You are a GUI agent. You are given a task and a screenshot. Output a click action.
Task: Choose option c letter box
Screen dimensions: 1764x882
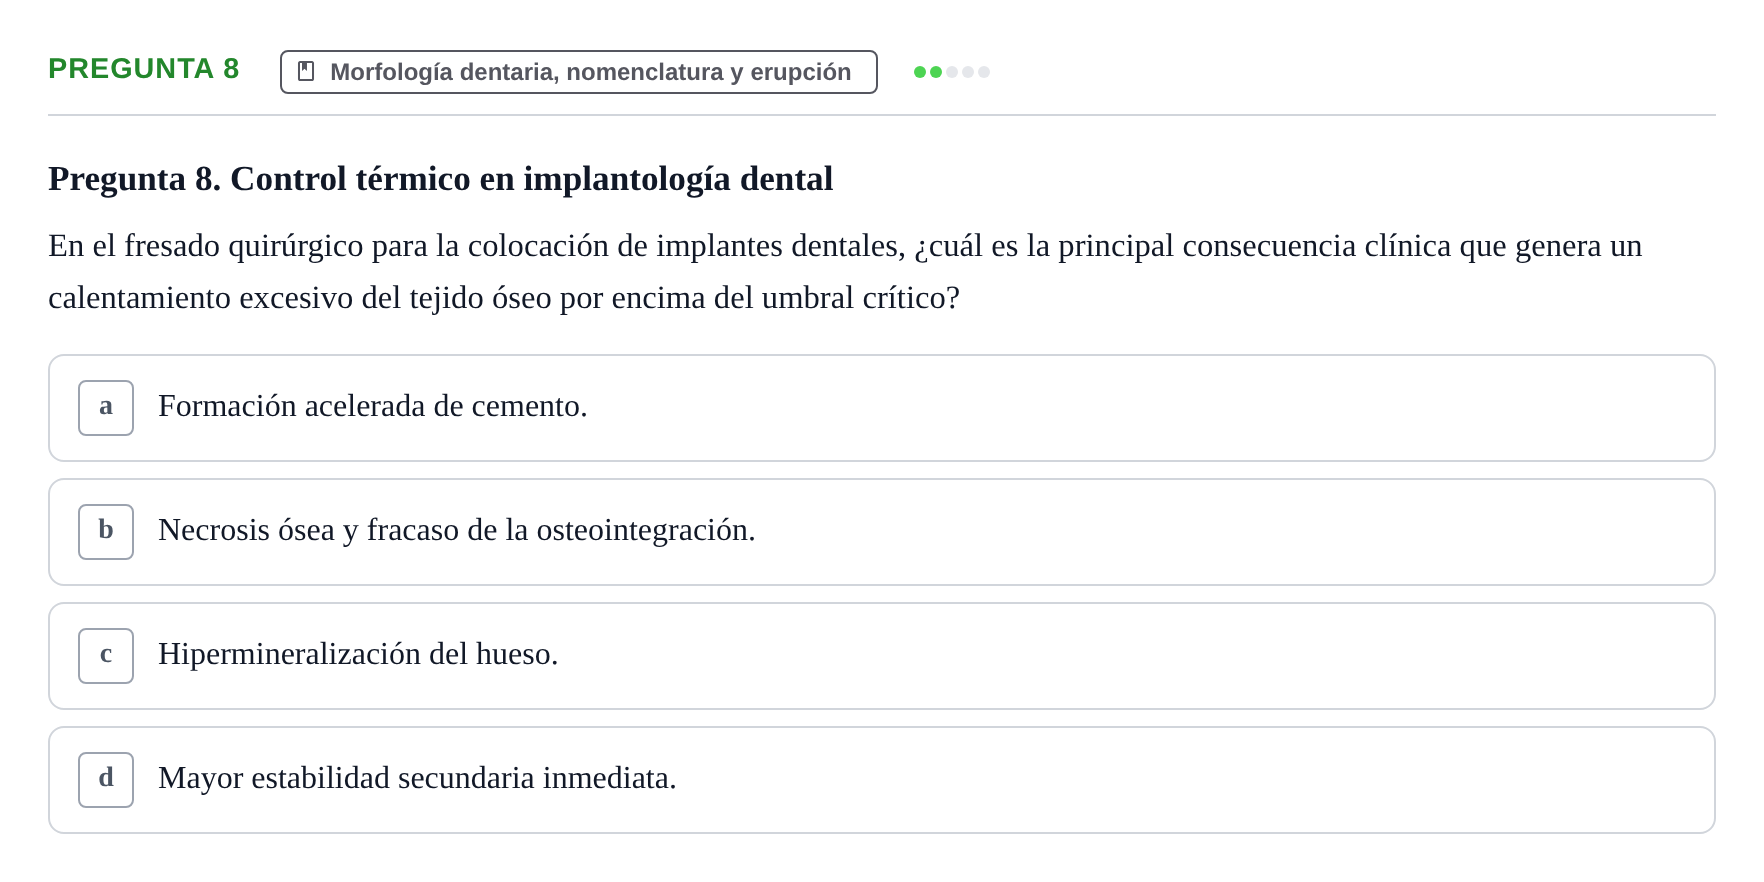pos(106,656)
